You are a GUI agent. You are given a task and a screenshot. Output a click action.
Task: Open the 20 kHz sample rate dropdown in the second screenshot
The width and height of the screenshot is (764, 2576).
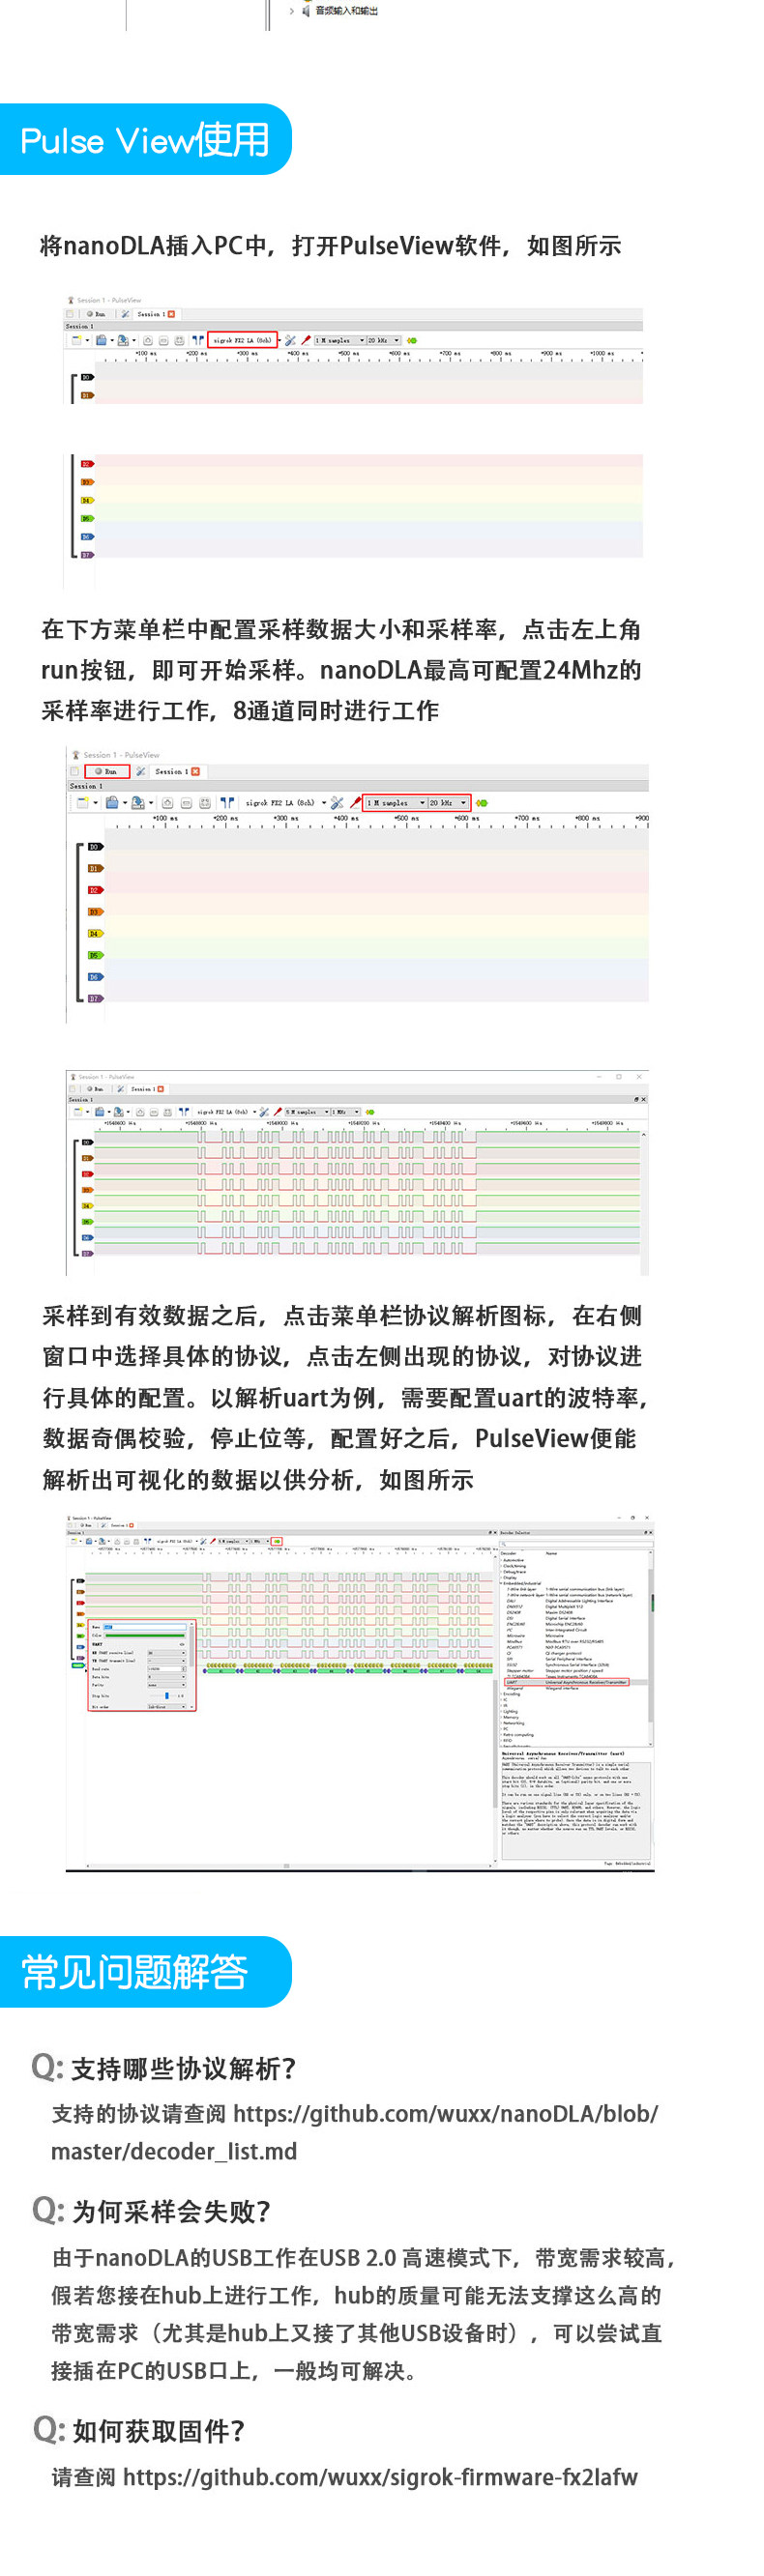pos(449,803)
